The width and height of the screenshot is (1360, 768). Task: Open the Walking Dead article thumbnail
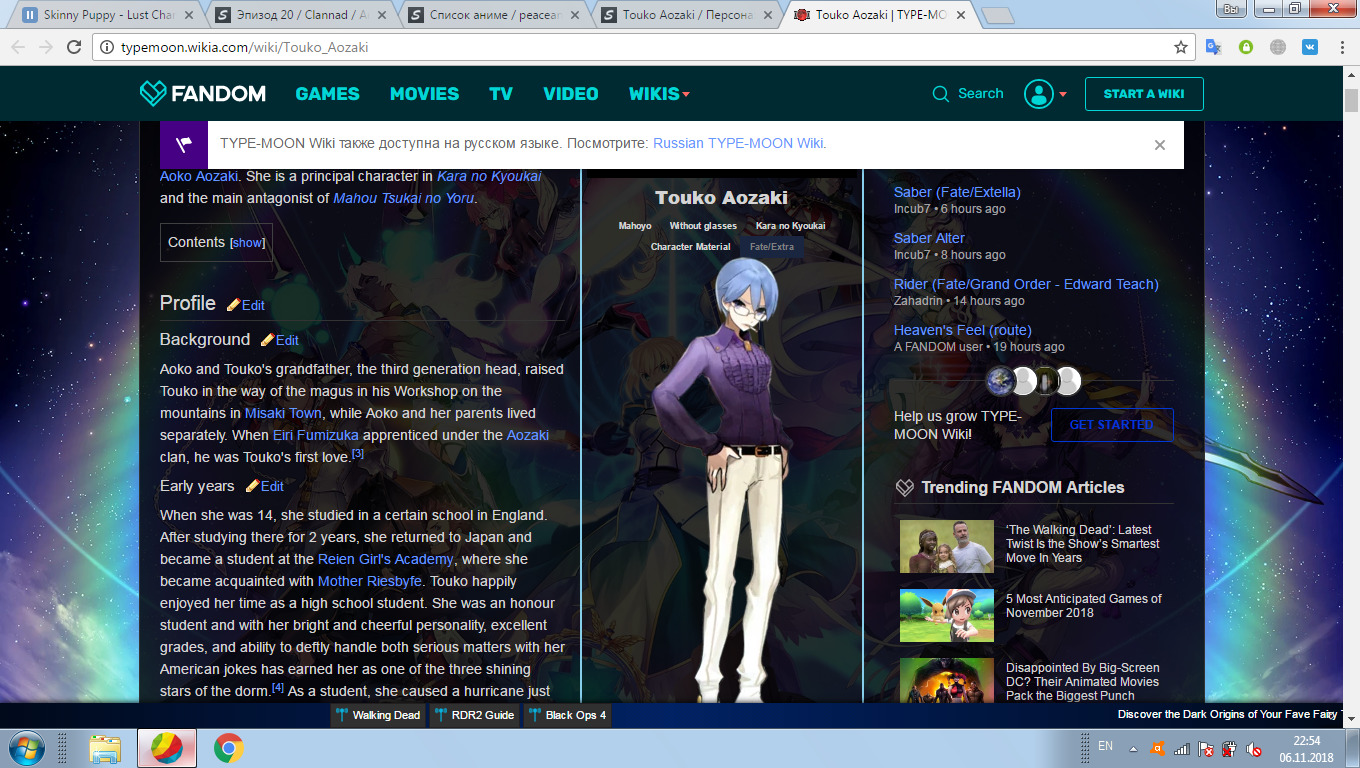946,545
